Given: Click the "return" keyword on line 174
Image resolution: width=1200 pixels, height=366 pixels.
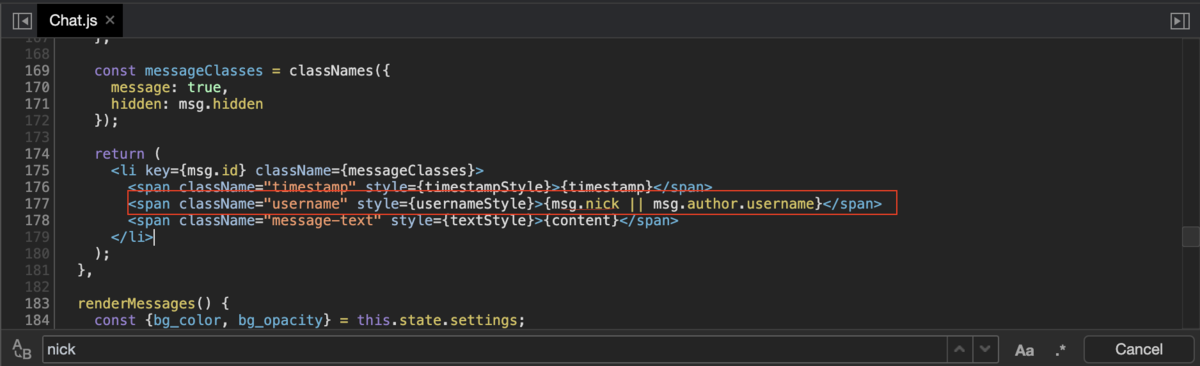Looking at the screenshot, I should pyautogui.click(x=120, y=154).
